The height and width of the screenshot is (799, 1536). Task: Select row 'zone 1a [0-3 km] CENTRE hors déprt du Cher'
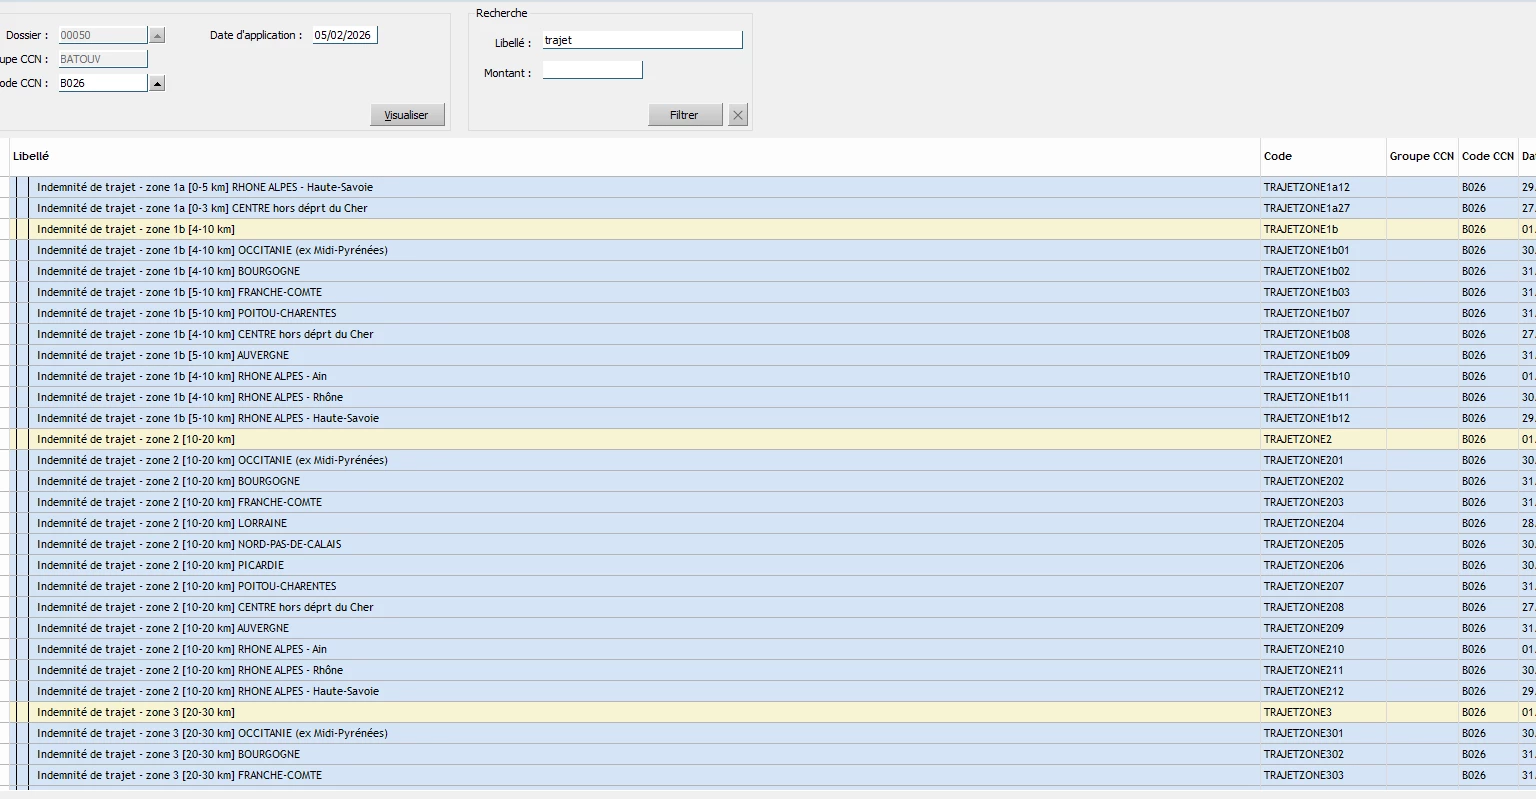[768, 208]
